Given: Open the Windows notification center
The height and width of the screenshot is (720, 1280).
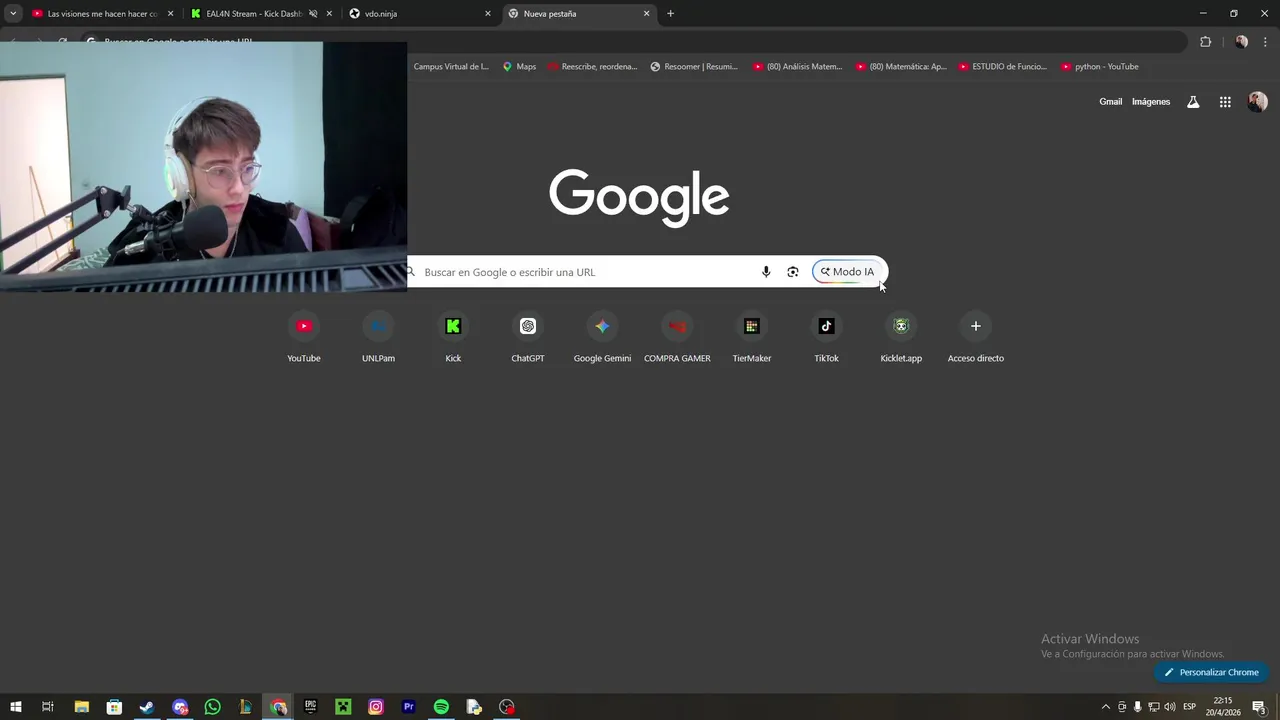Looking at the screenshot, I should point(1259,707).
